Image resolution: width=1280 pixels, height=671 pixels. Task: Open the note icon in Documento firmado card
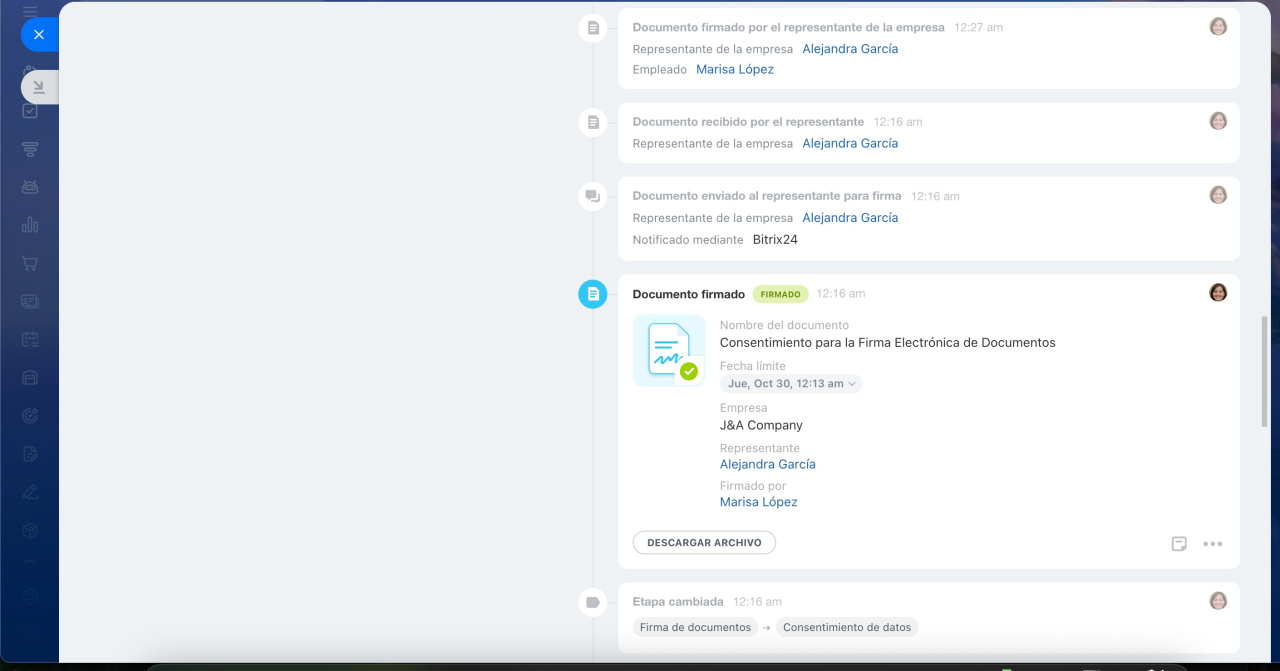(1179, 544)
